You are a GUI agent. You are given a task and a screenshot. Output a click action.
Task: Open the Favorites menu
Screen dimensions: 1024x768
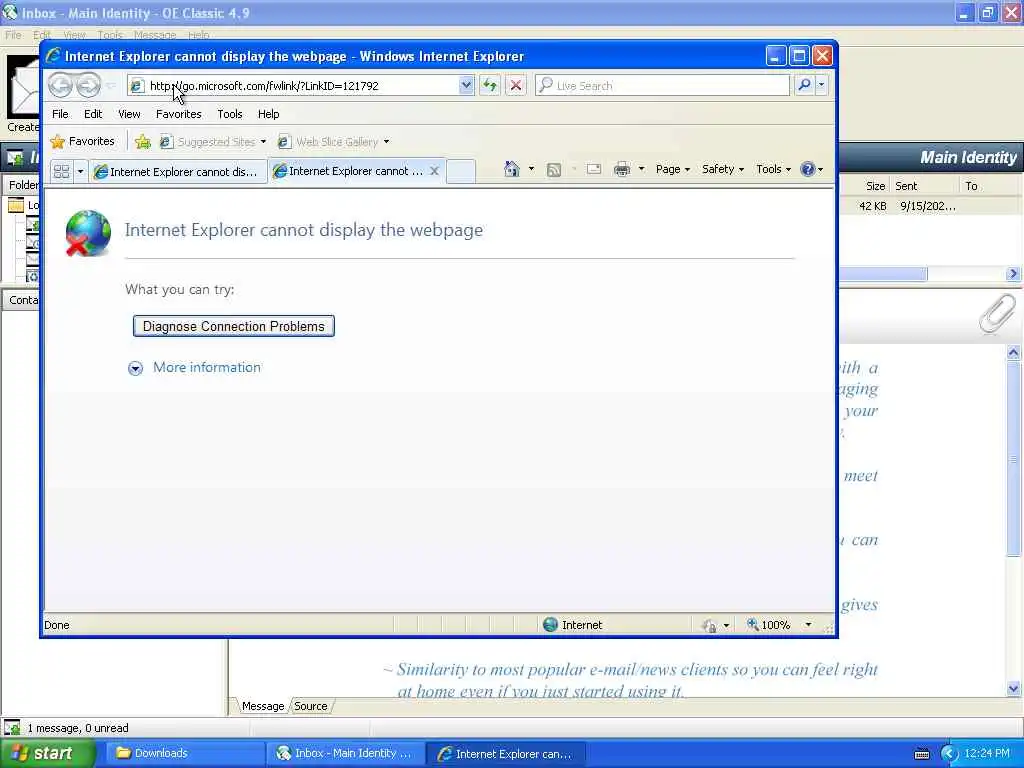(178, 114)
